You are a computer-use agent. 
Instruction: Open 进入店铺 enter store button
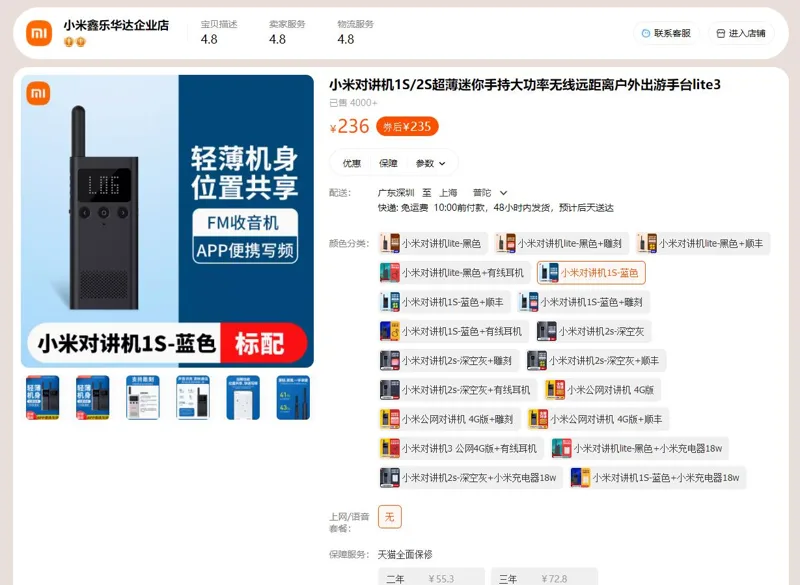pos(741,33)
